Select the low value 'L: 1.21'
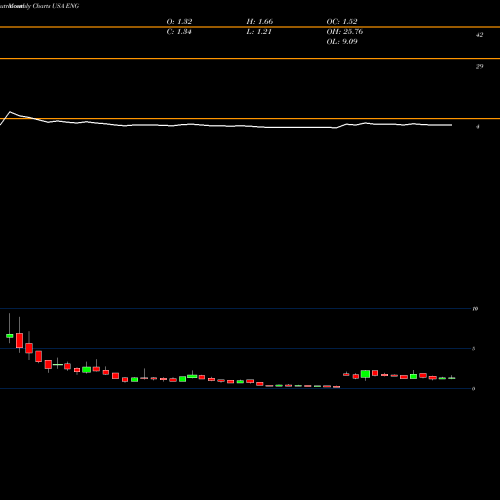Viewport: 500px width, 500px height. click(x=259, y=31)
